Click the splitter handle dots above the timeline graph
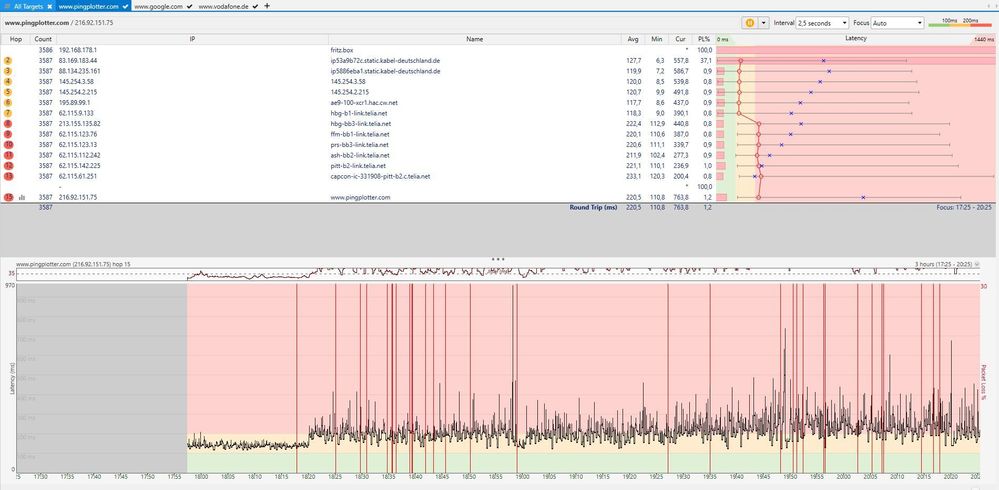The width and height of the screenshot is (999, 490). click(499, 259)
